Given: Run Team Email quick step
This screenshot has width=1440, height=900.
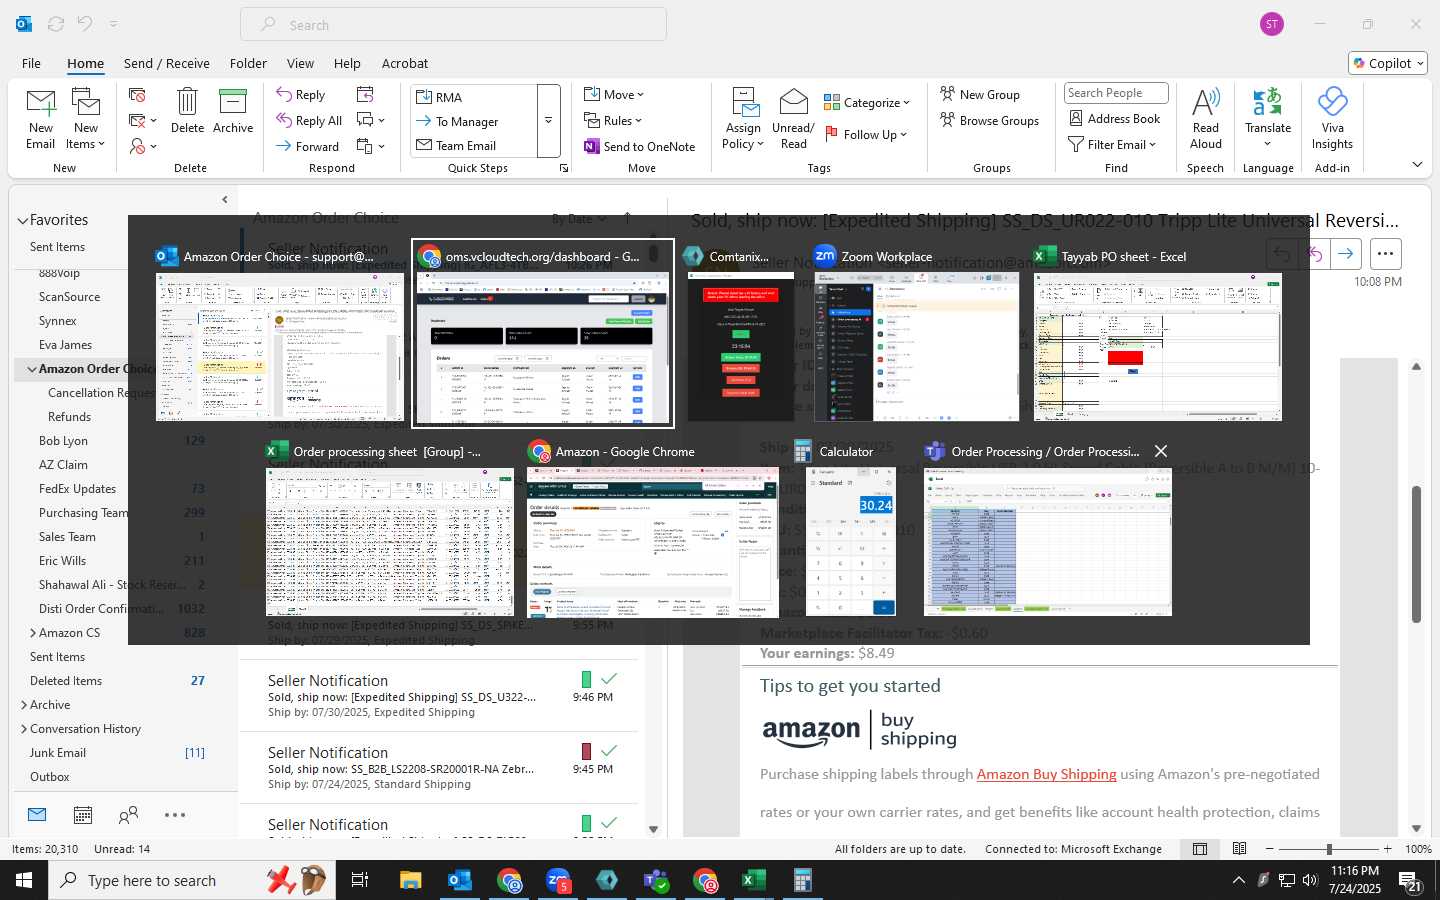Looking at the screenshot, I should 474,145.
